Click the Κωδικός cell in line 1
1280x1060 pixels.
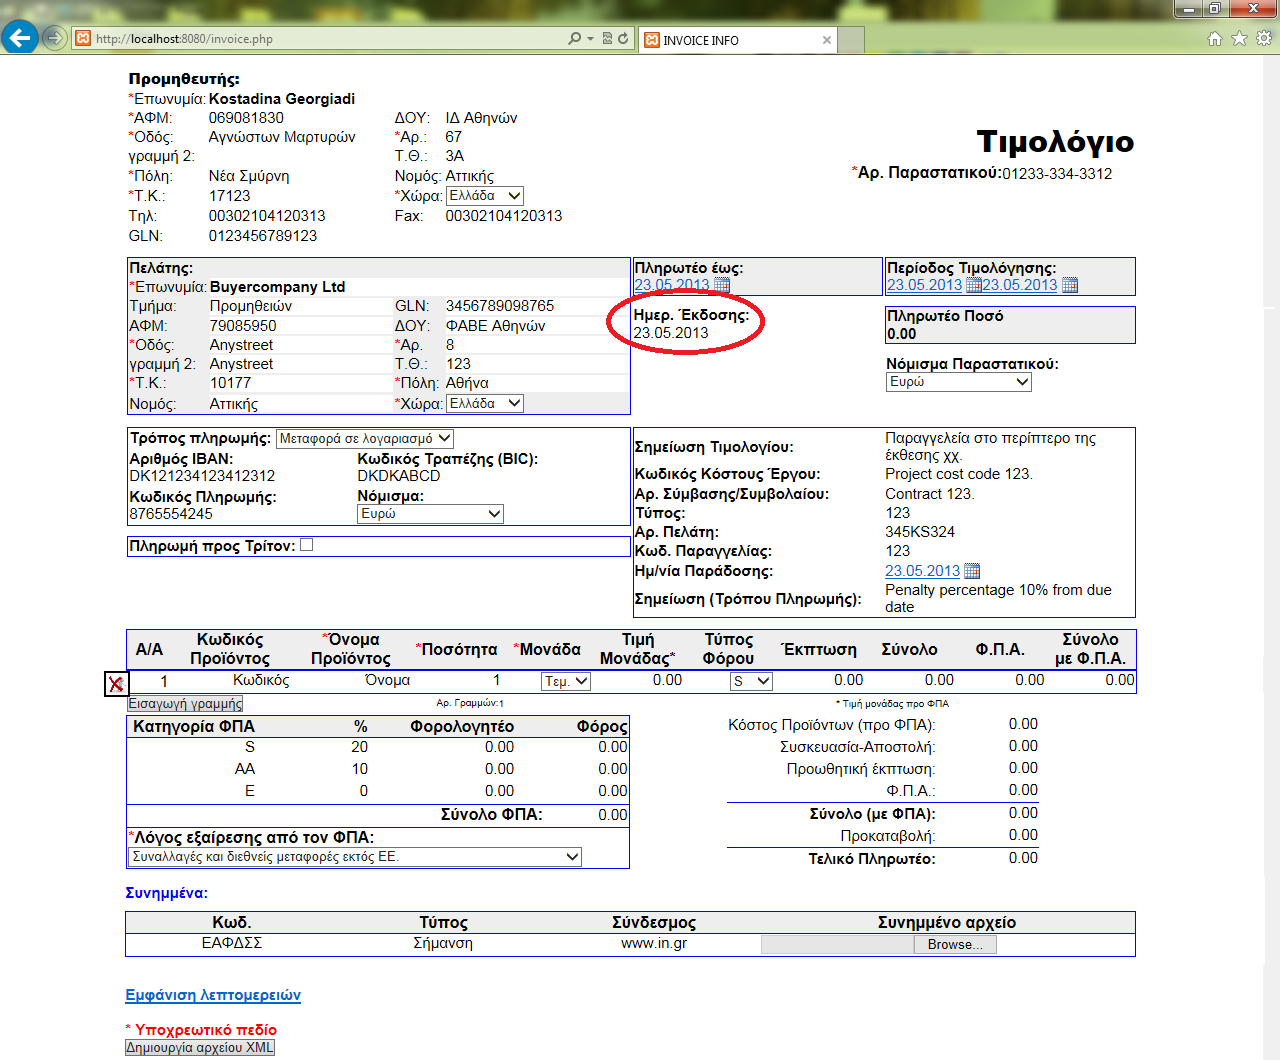(261, 680)
